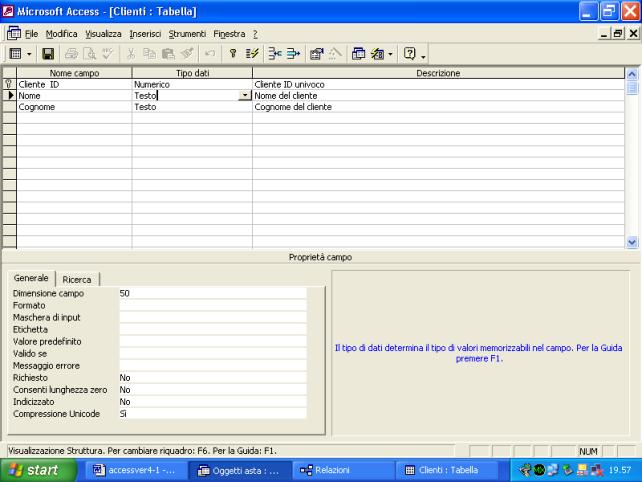Click the grayed Build wand icon

pos(335,54)
